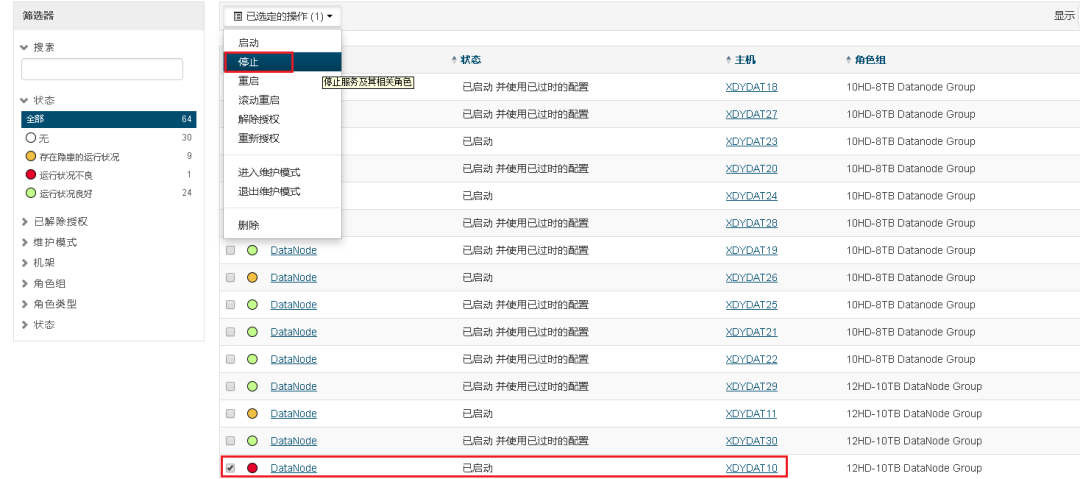1080x479 pixels.
Task: Open DataNode link in XDYDAT10 row
Action: [x=293, y=468]
